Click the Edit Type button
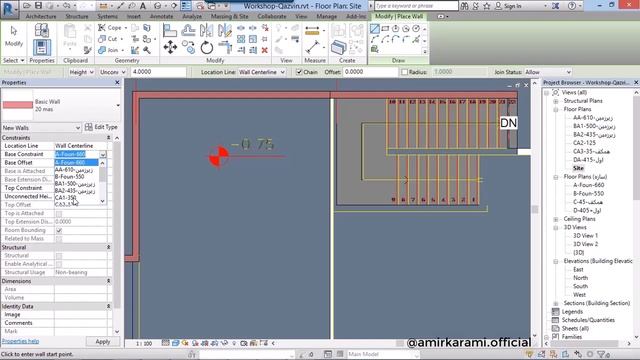640x360 pixels. (x=101, y=127)
